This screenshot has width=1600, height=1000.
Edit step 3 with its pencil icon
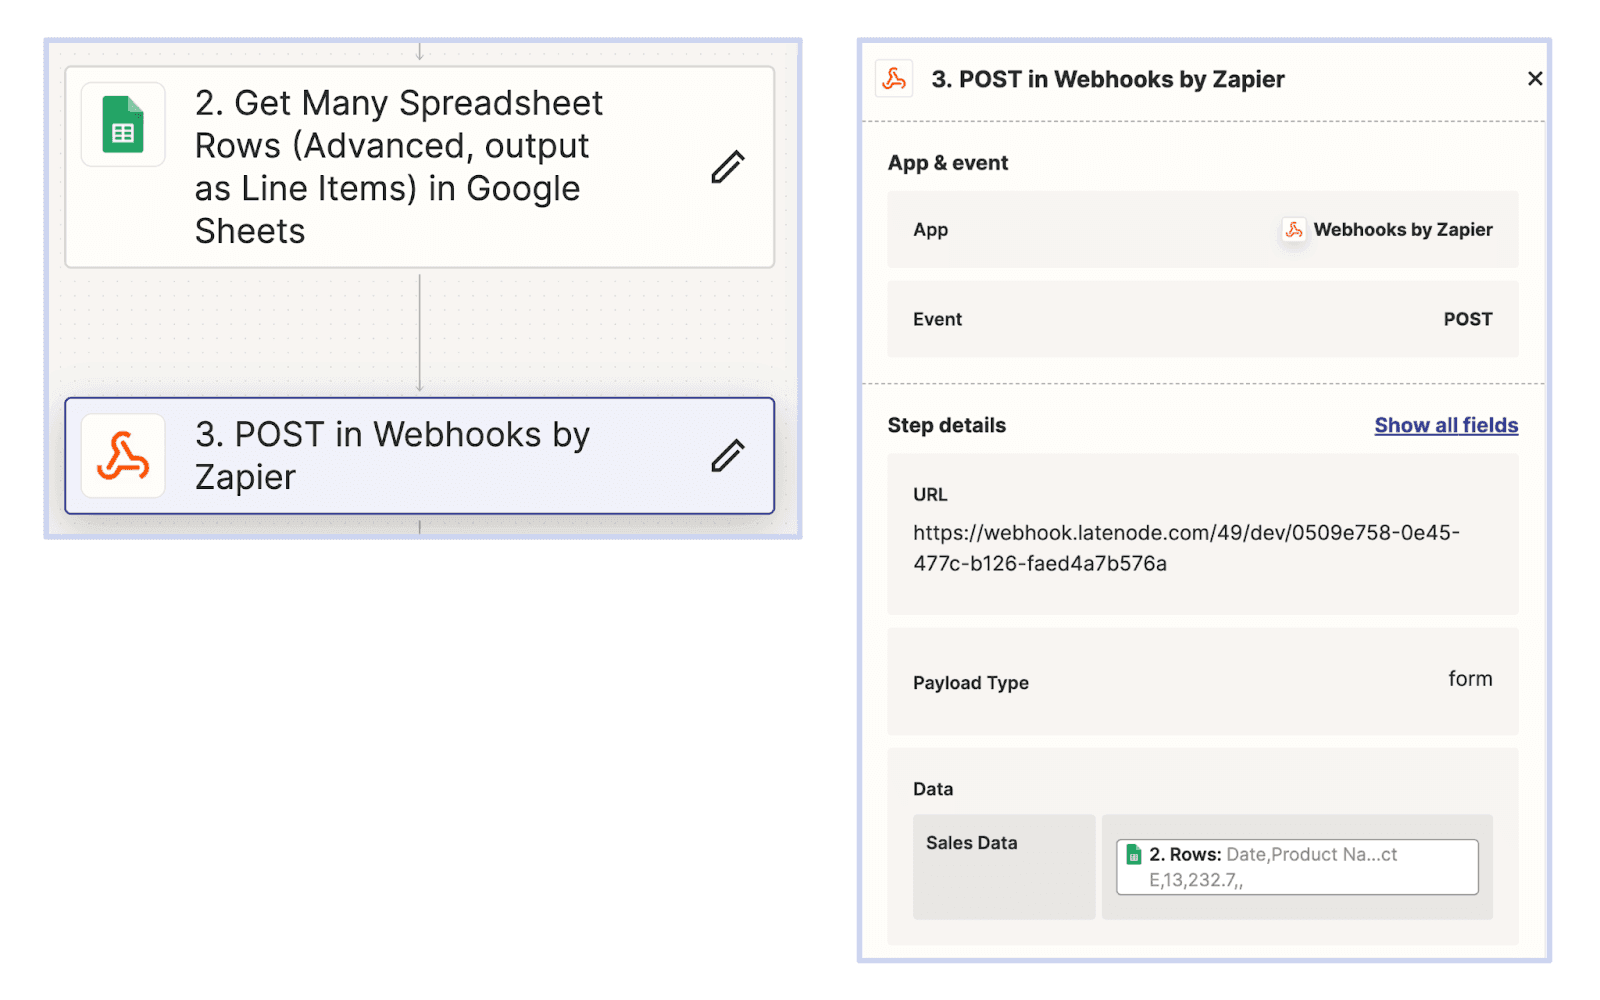(x=728, y=456)
